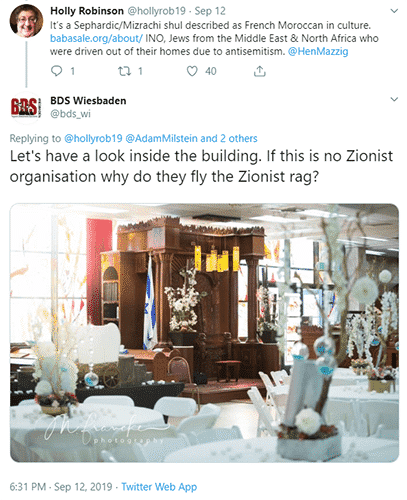Viewport: 407px width, 500px height.
Task: Open the share icon on Holly's tweet
Action: click(259, 71)
